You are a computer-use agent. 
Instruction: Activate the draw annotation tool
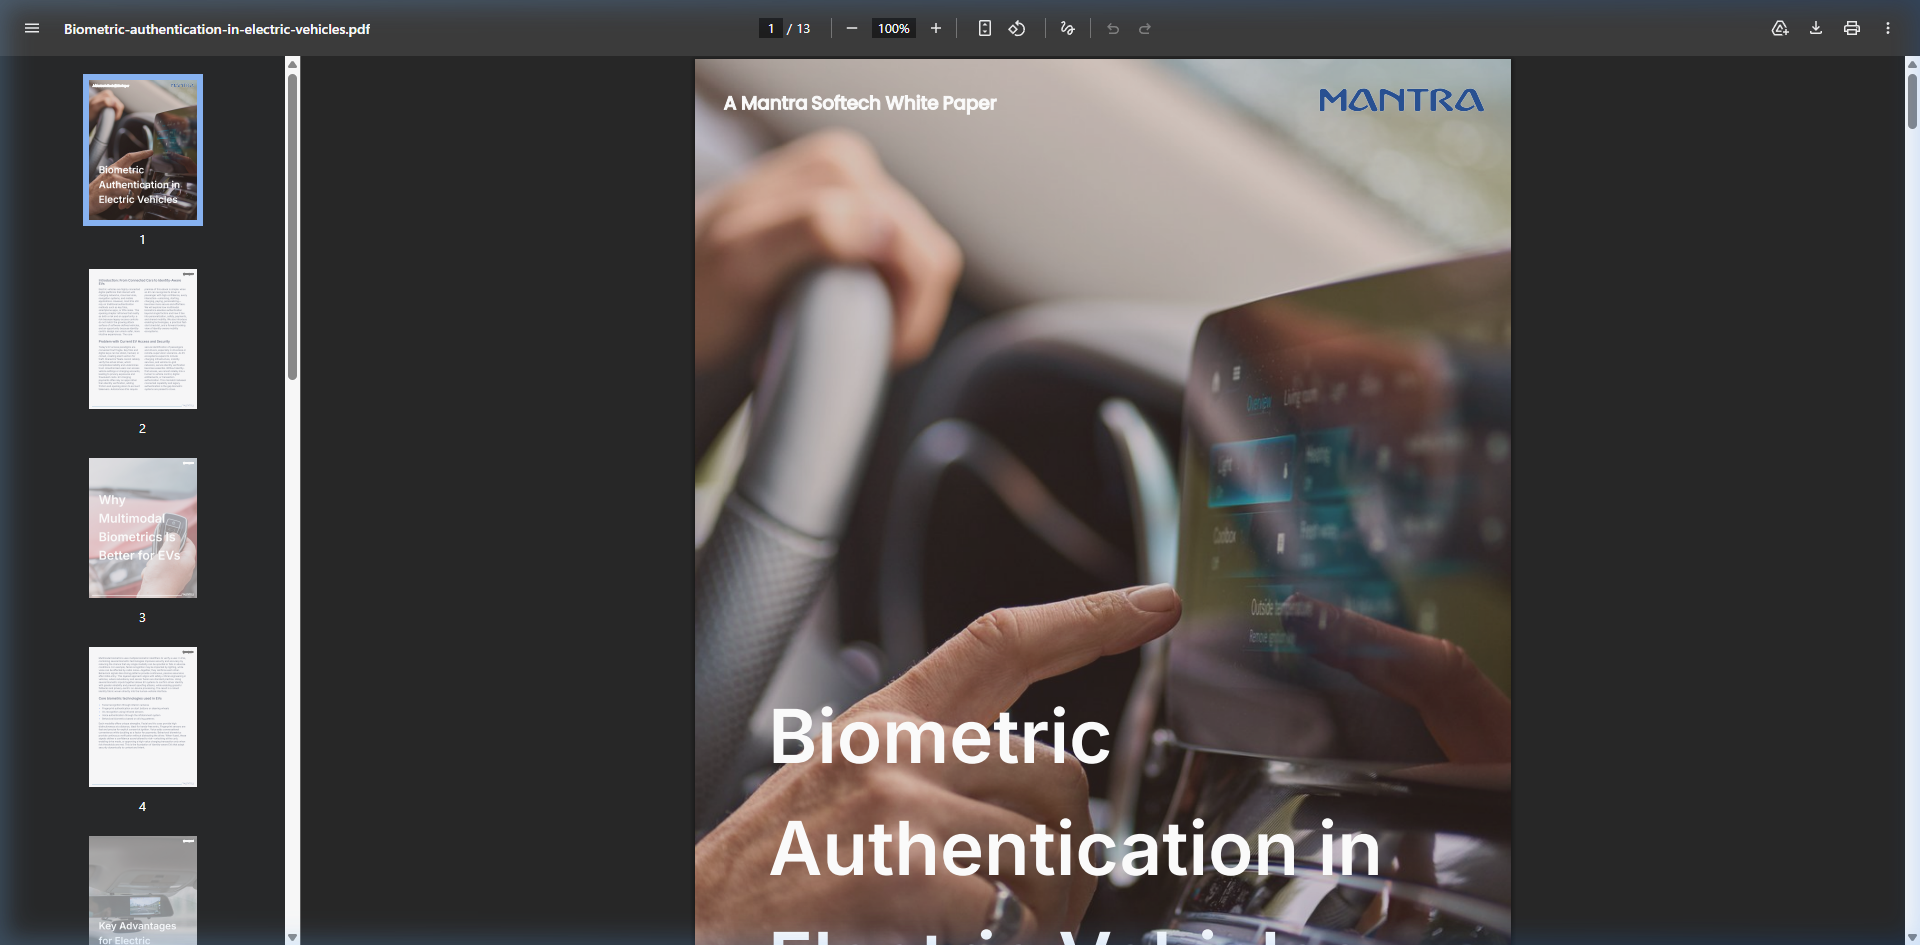(1068, 28)
